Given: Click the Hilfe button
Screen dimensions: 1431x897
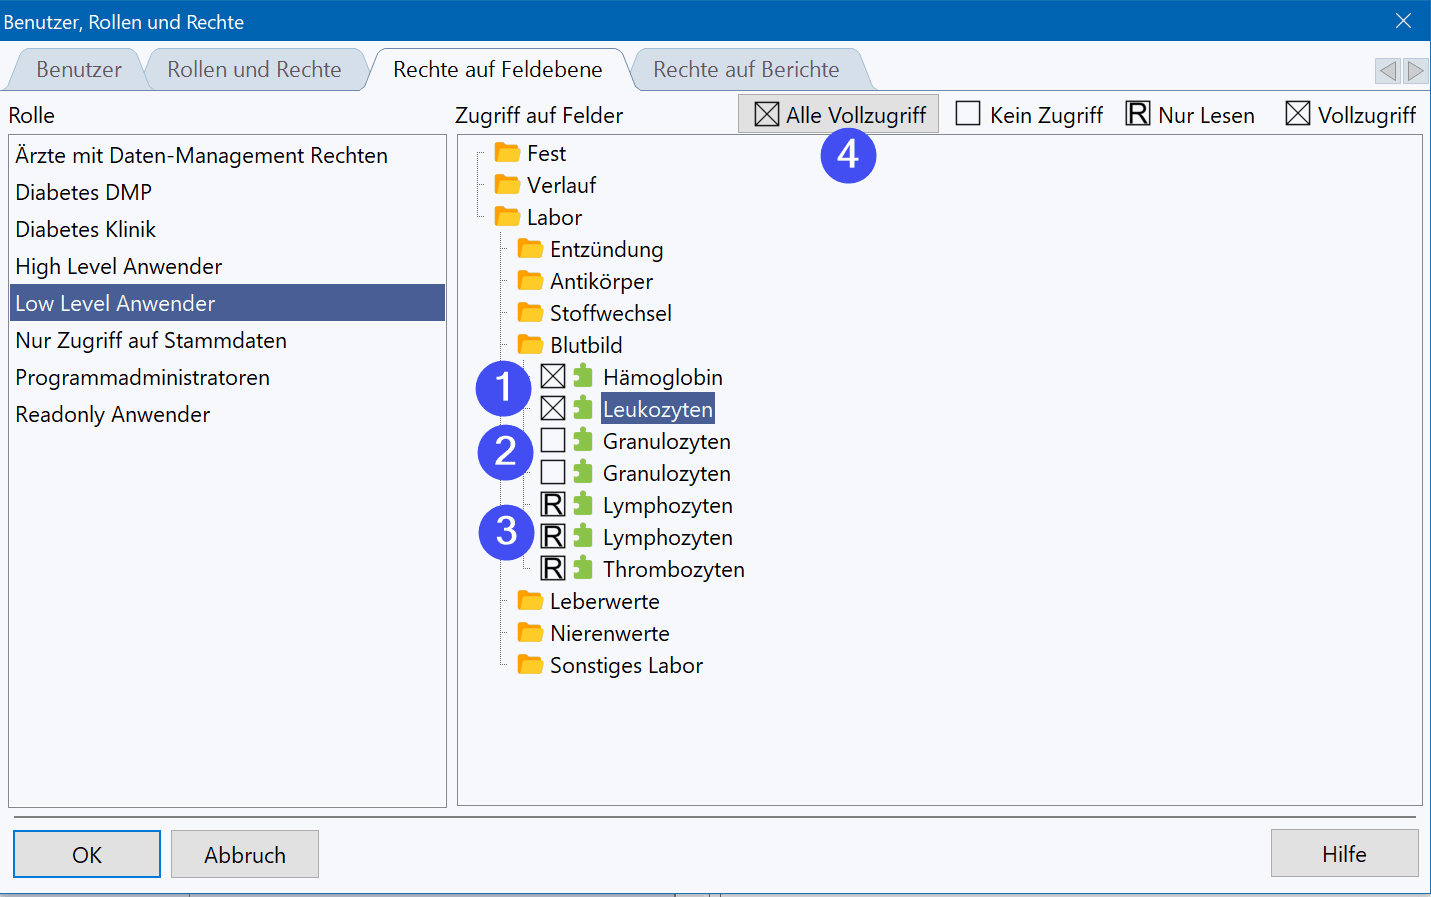Looking at the screenshot, I should coord(1344,854).
